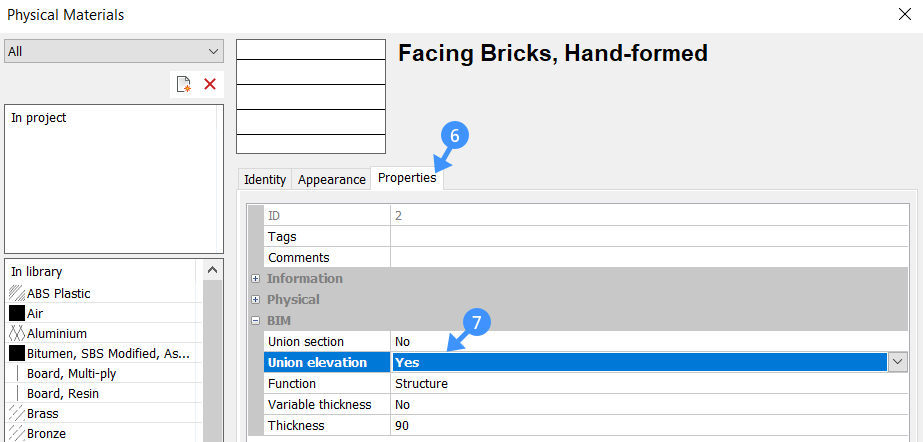Image resolution: width=923 pixels, height=442 pixels.
Task: Switch to the Identity tab
Action: 265,180
